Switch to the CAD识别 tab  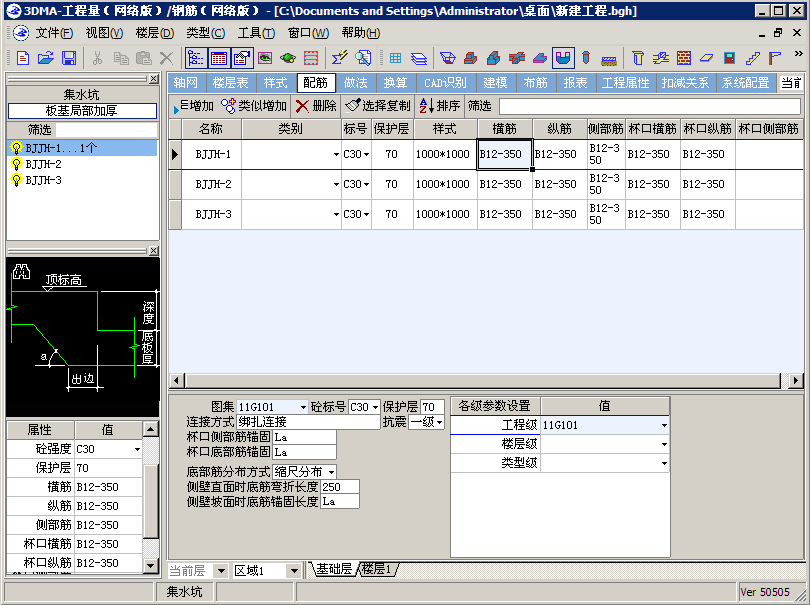tap(445, 83)
